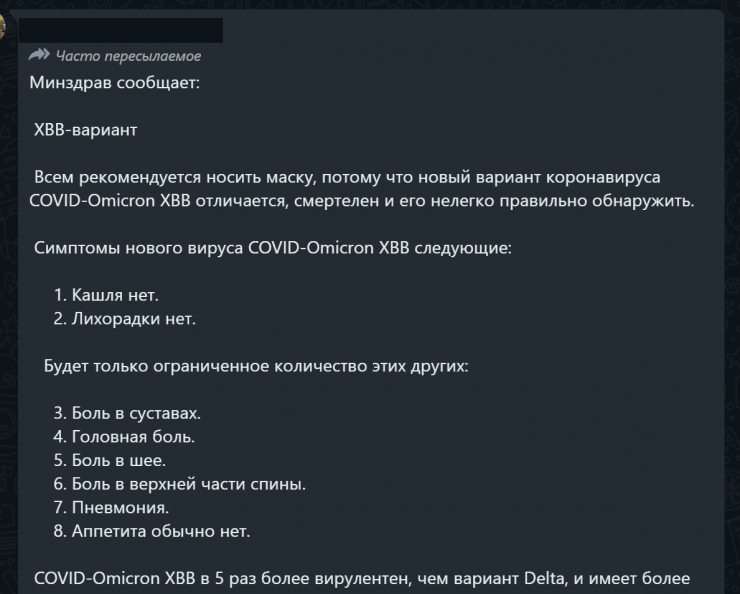Open the sender's profile avatar
The height and width of the screenshot is (594, 740).
tap(5, 27)
